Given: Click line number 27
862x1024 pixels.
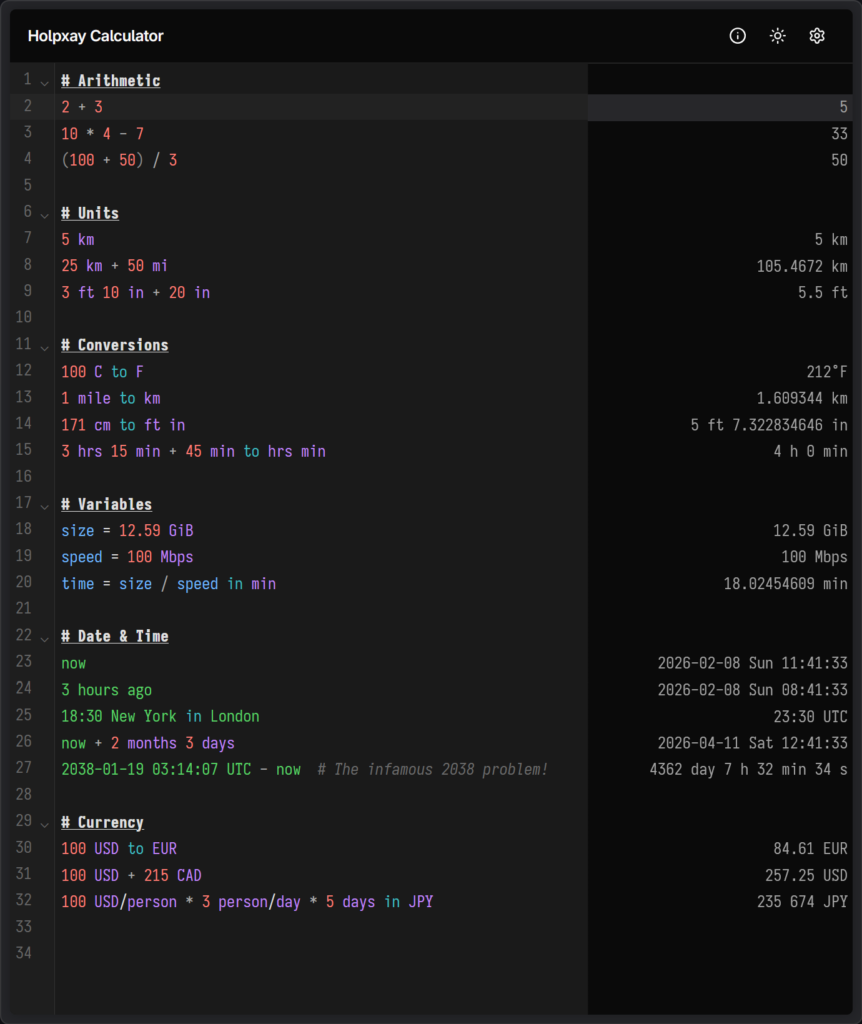Looking at the screenshot, I should tap(22, 769).
